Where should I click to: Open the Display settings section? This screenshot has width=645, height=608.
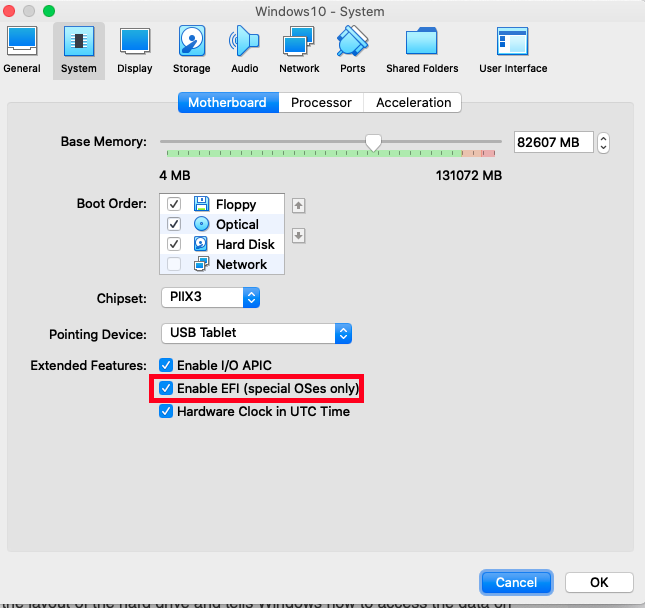click(135, 51)
